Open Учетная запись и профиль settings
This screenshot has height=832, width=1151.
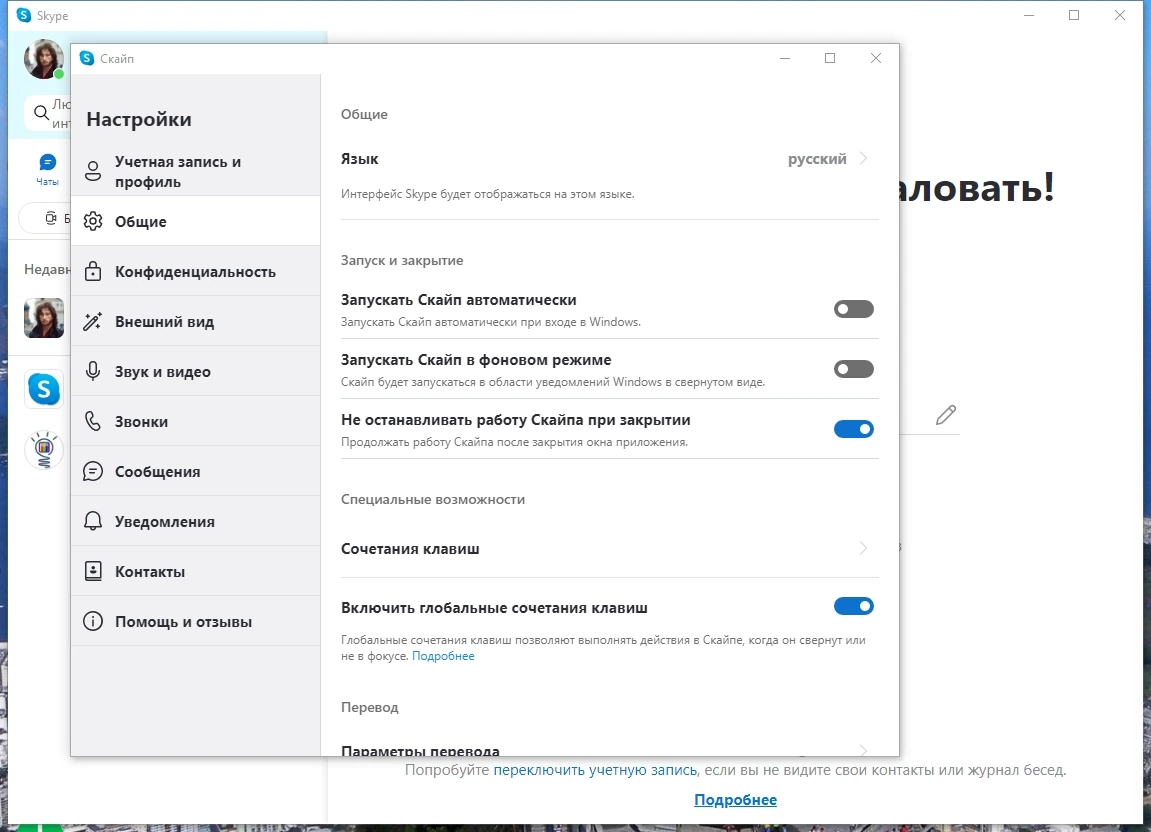tap(195, 171)
